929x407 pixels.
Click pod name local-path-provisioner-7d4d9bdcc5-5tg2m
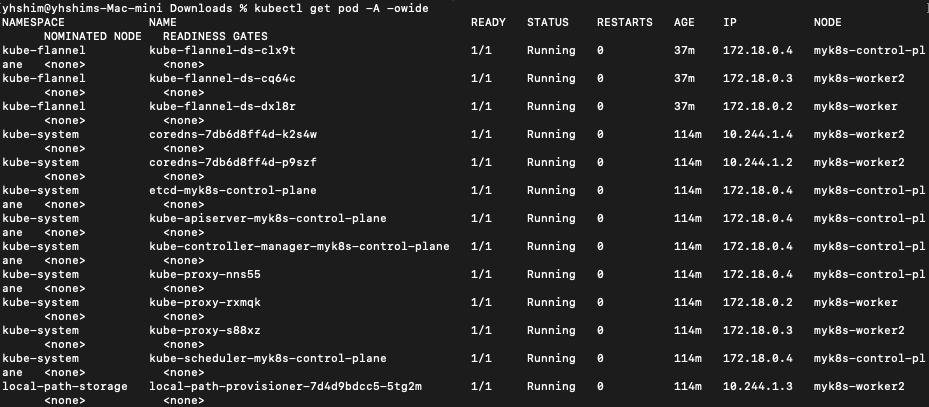(x=285, y=386)
